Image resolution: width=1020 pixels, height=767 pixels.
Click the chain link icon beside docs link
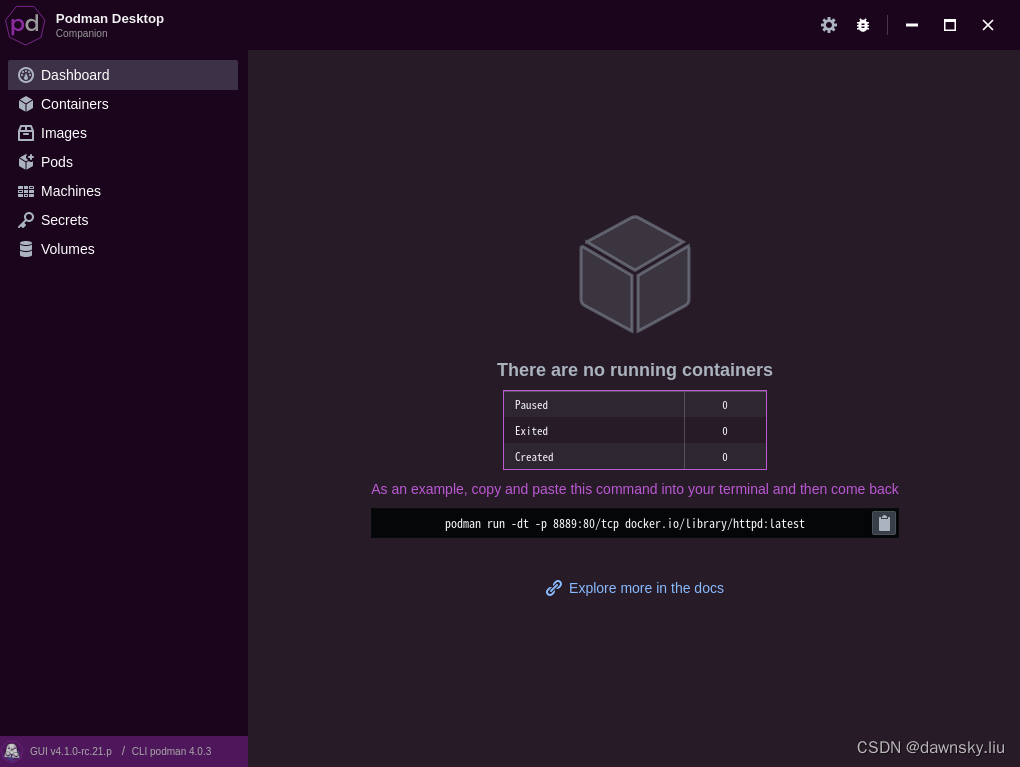point(554,588)
